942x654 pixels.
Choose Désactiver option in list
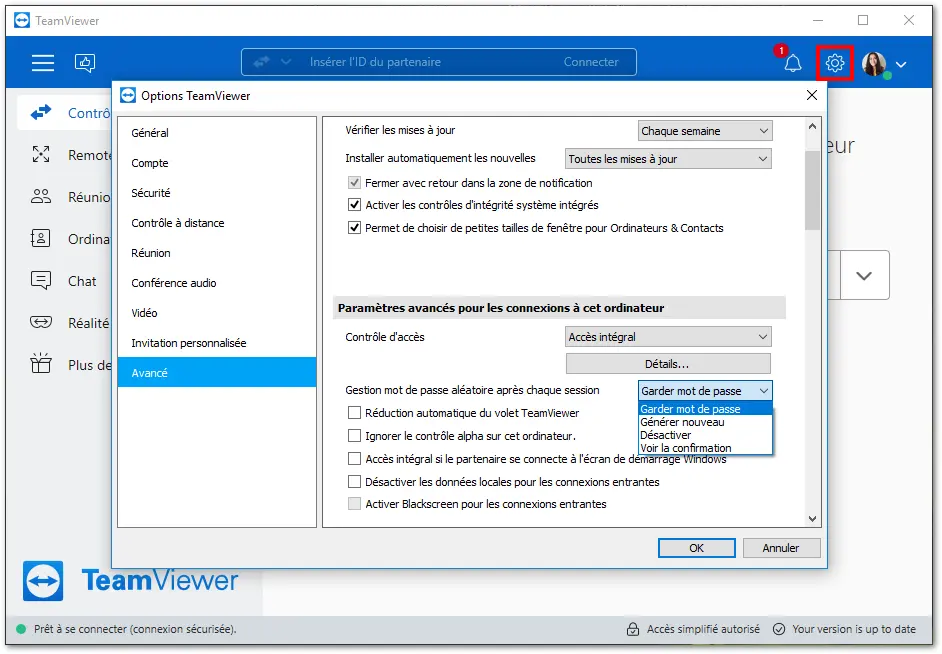point(705,435)
